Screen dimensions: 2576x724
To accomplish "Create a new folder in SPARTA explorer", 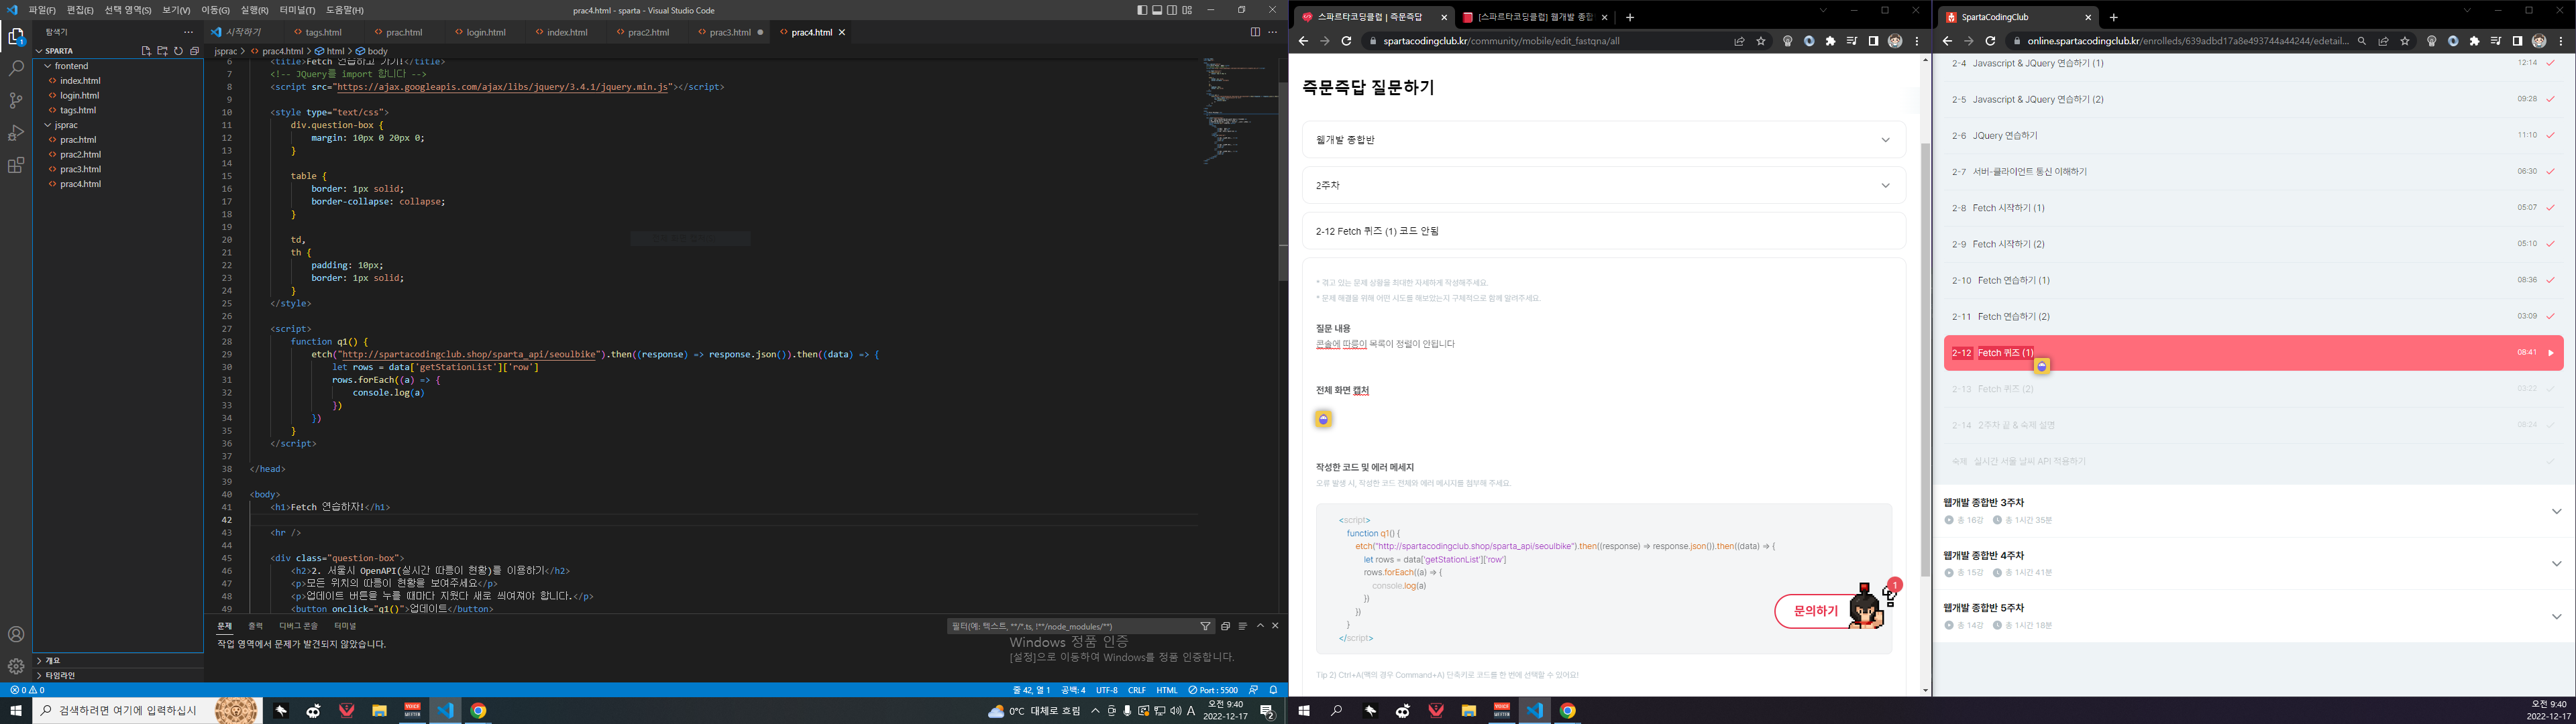I will click(162, 51).
